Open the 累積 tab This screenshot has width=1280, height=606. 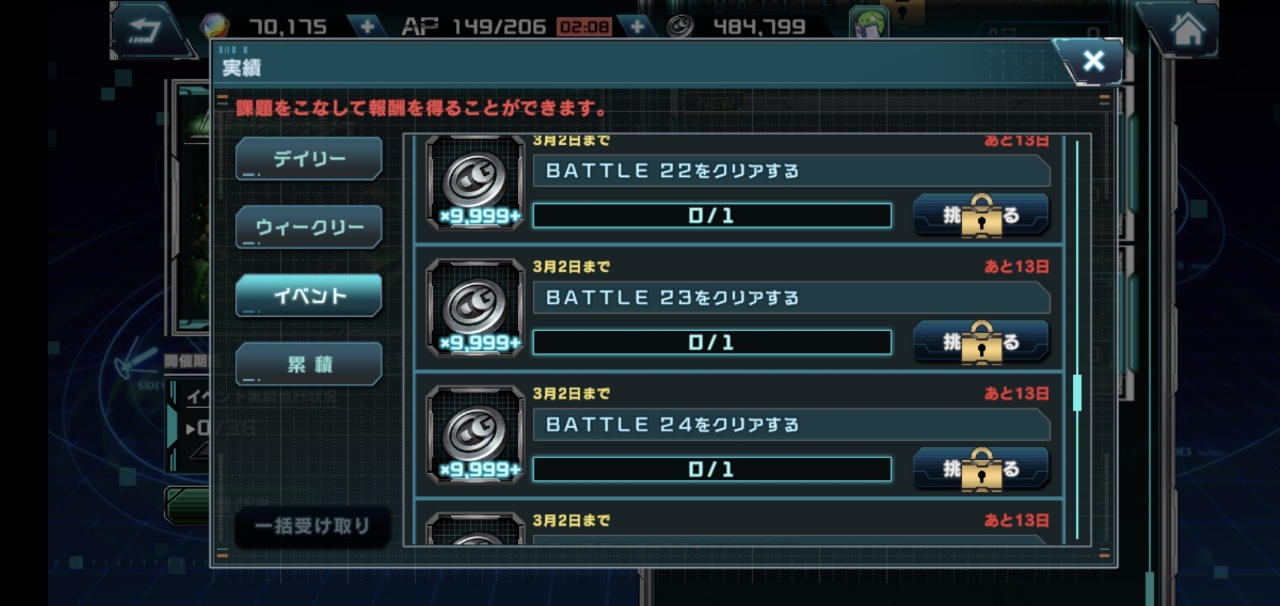[x=309, y=364]
